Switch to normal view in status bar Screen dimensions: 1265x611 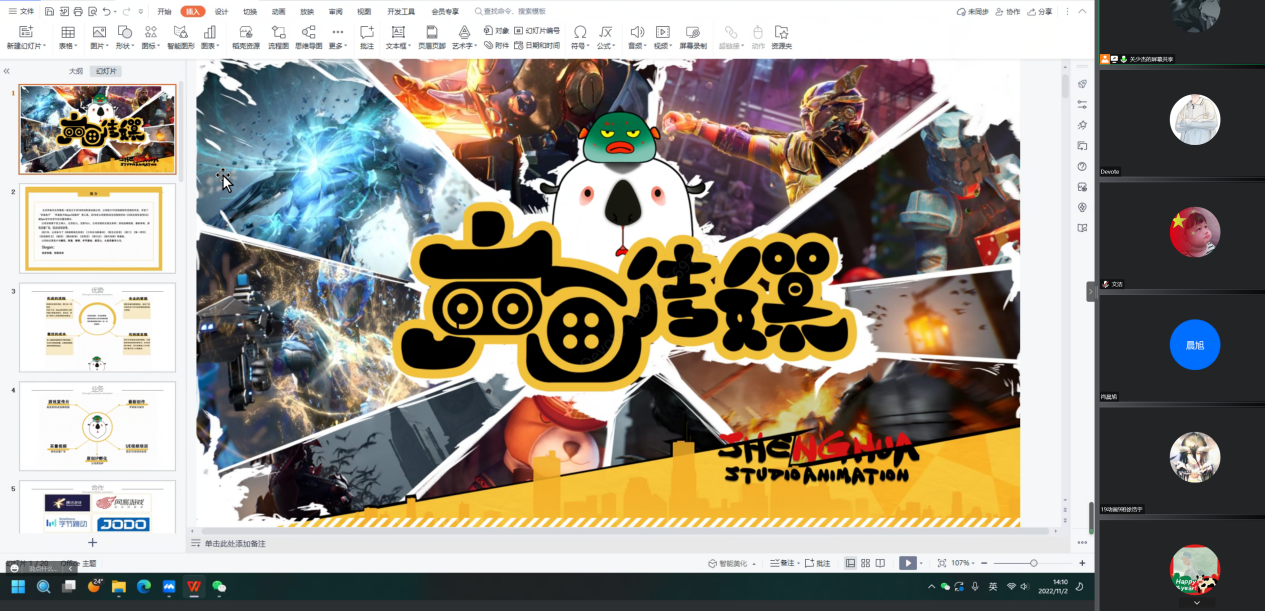[x=851, y=563]
